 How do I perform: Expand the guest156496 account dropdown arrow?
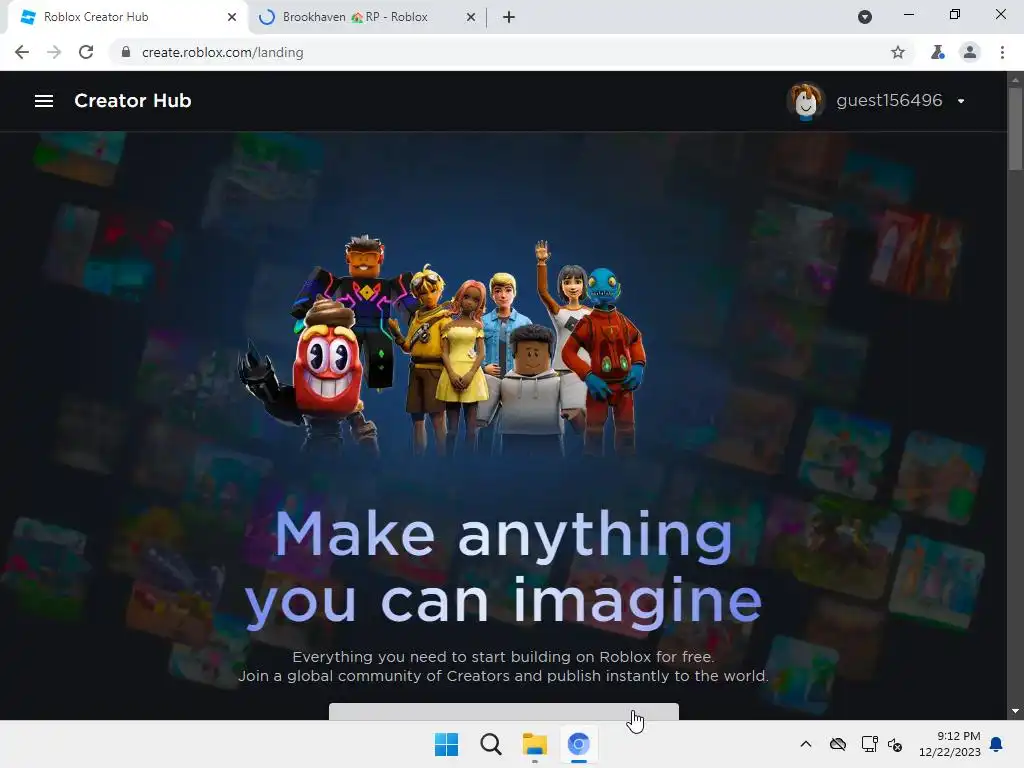tap(961, 101)
